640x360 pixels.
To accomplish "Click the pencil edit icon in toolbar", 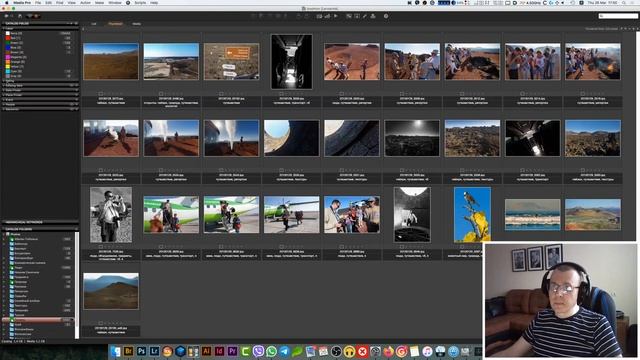I will coord(364,16).
